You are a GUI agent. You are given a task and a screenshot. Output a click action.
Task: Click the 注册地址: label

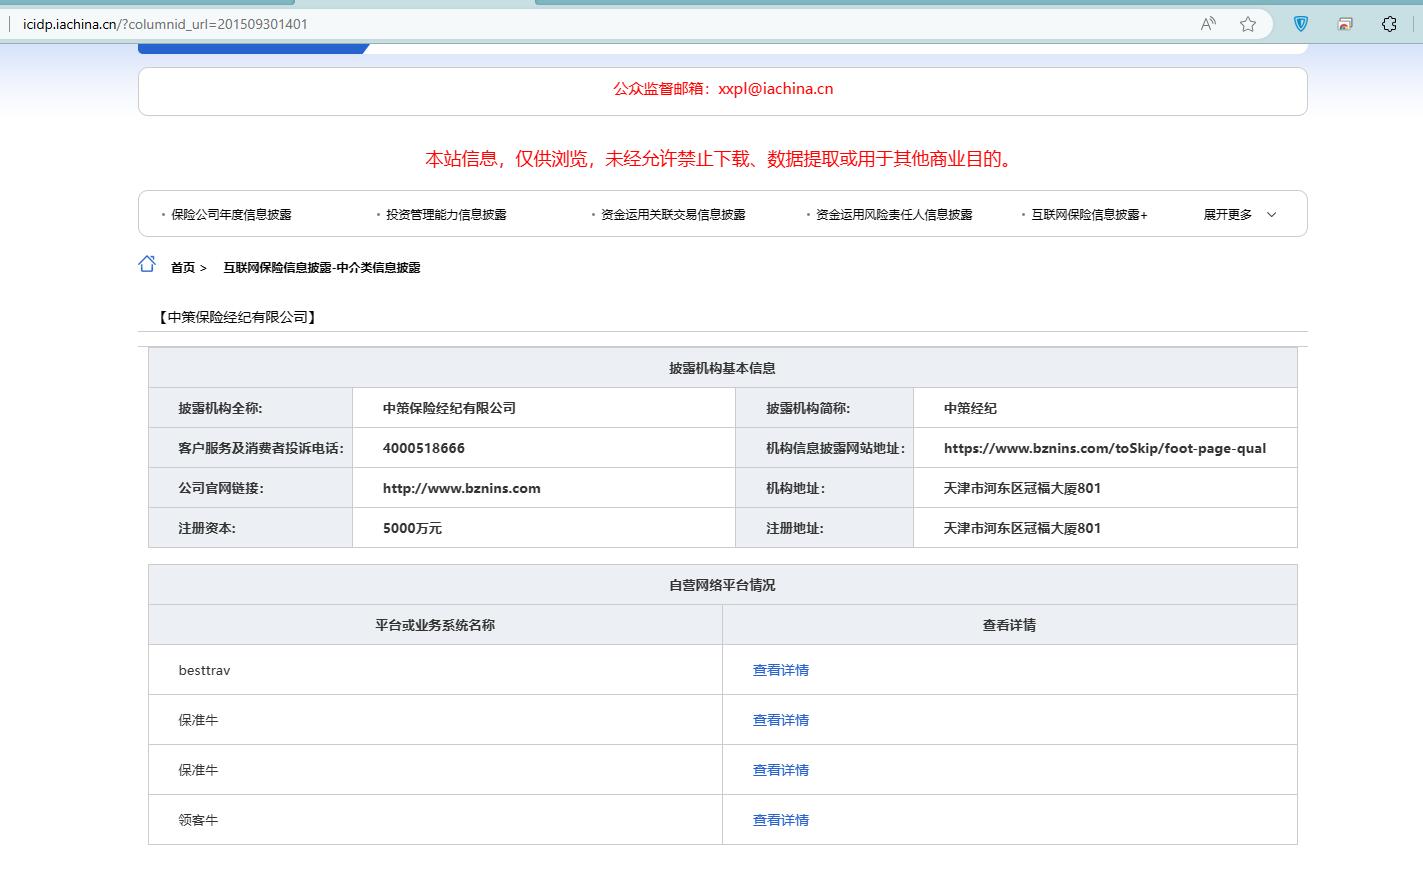pyautogui.click(x=795, y=528)
